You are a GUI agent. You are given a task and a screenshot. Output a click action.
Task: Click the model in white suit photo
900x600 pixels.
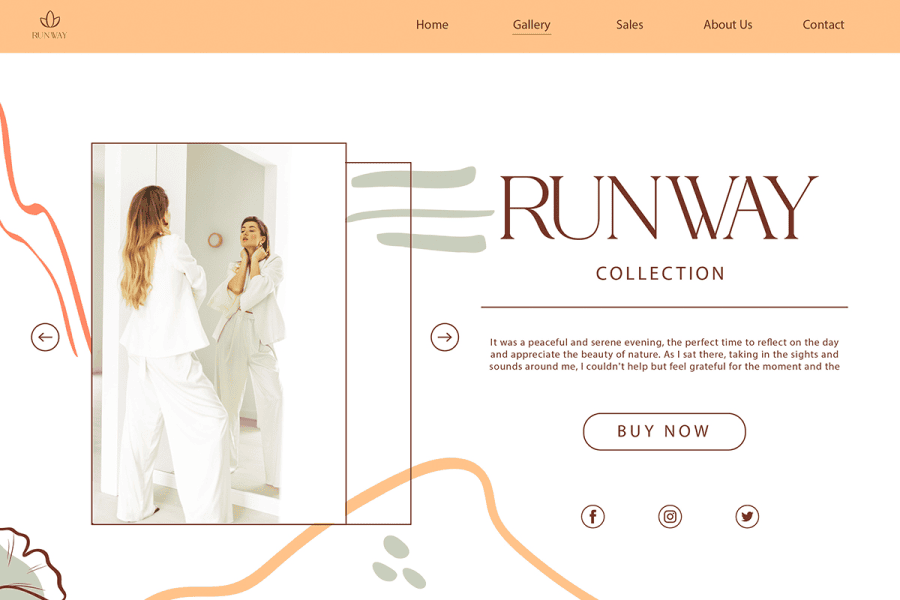tap(218, 333)
